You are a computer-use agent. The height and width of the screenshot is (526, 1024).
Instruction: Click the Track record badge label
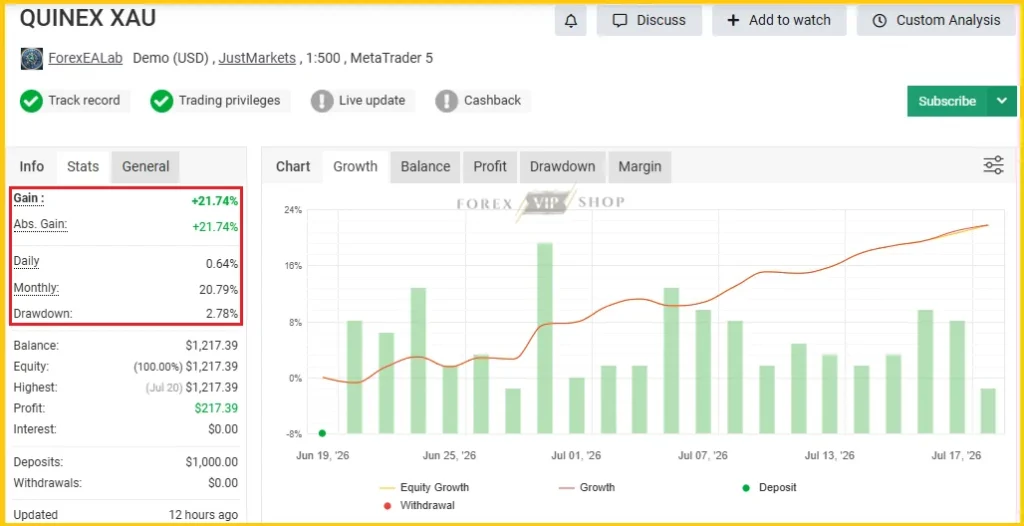pos(84,101)
